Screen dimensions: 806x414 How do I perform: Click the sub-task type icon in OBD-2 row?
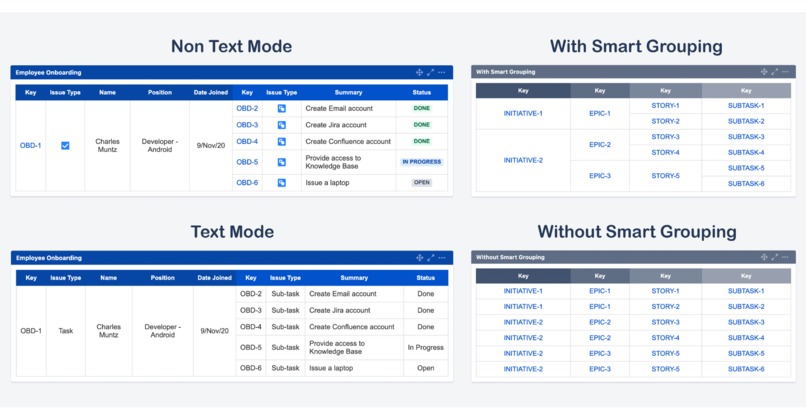[282, 109]
